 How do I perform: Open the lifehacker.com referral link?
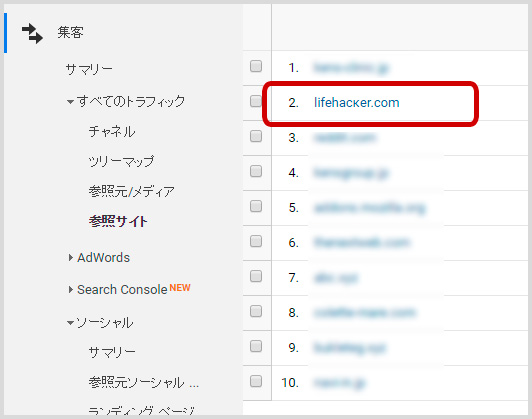tap(357, 102)
